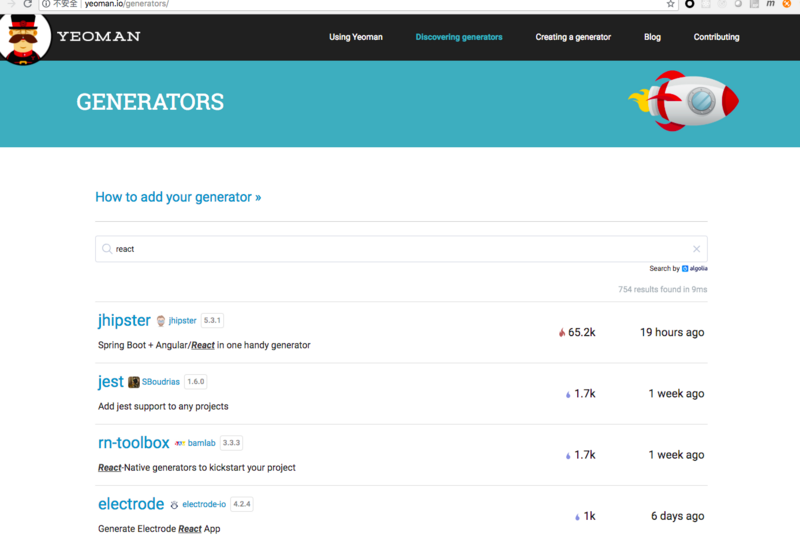Open the Blog nav link
Viewport: 800px width, 536px height.
[x=652, y=37]
